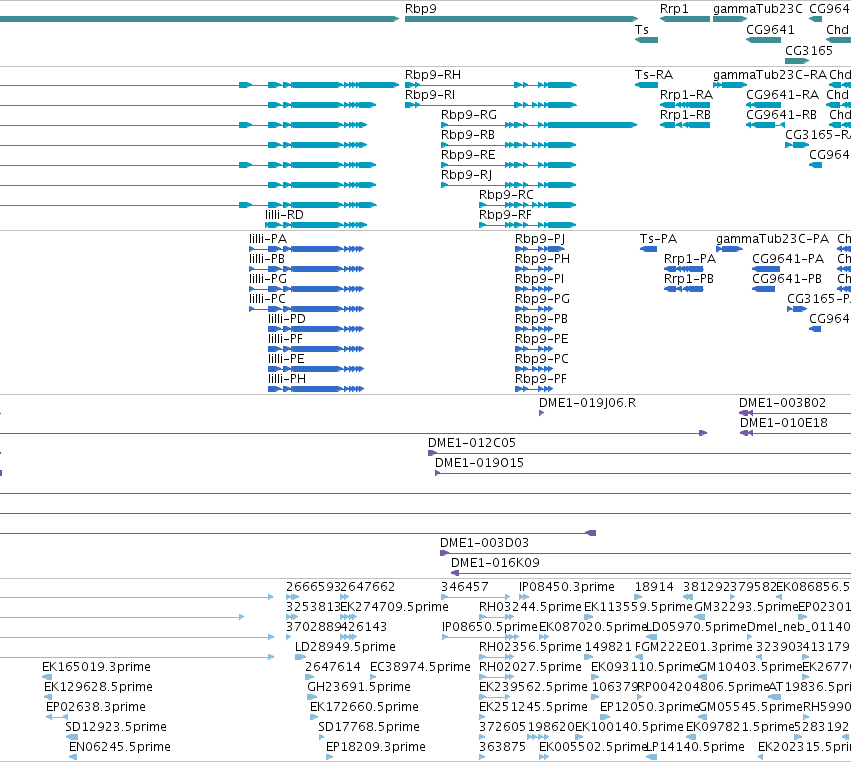Select the EK165019.3prime EST label
Screen dimensions: 851x762
[x=96, y=667]
